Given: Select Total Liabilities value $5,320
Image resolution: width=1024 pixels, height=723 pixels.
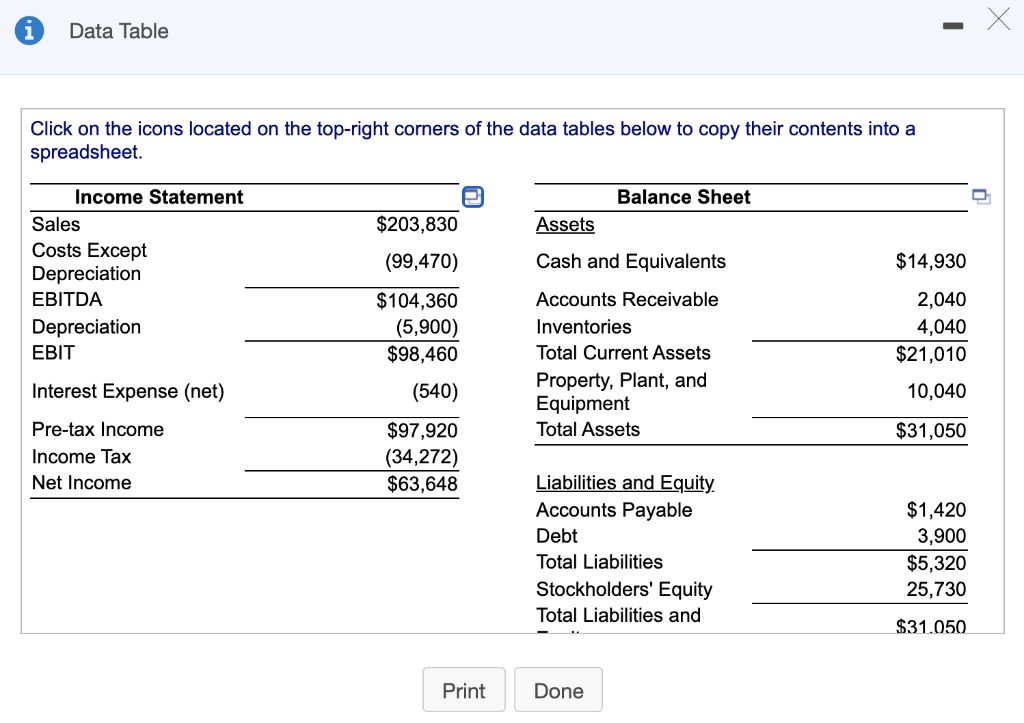Looking at the screenshot, I should tap(936, 563).
